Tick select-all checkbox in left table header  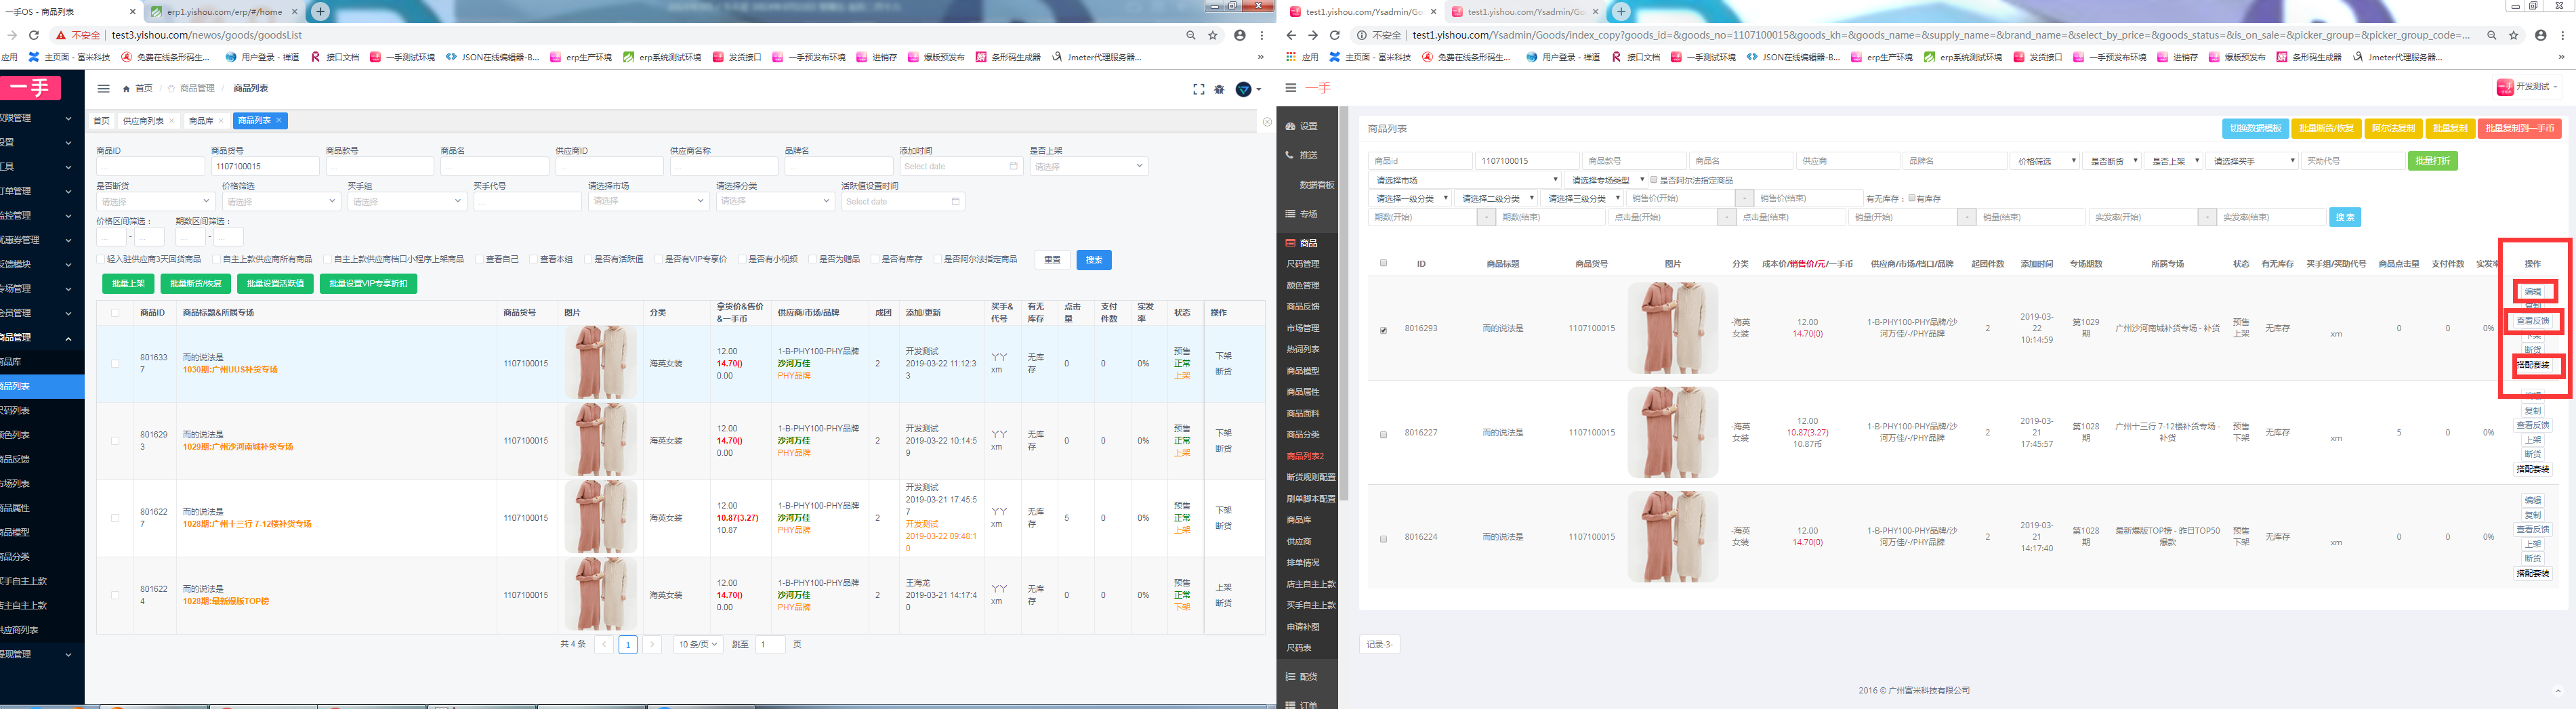[115, 313]
